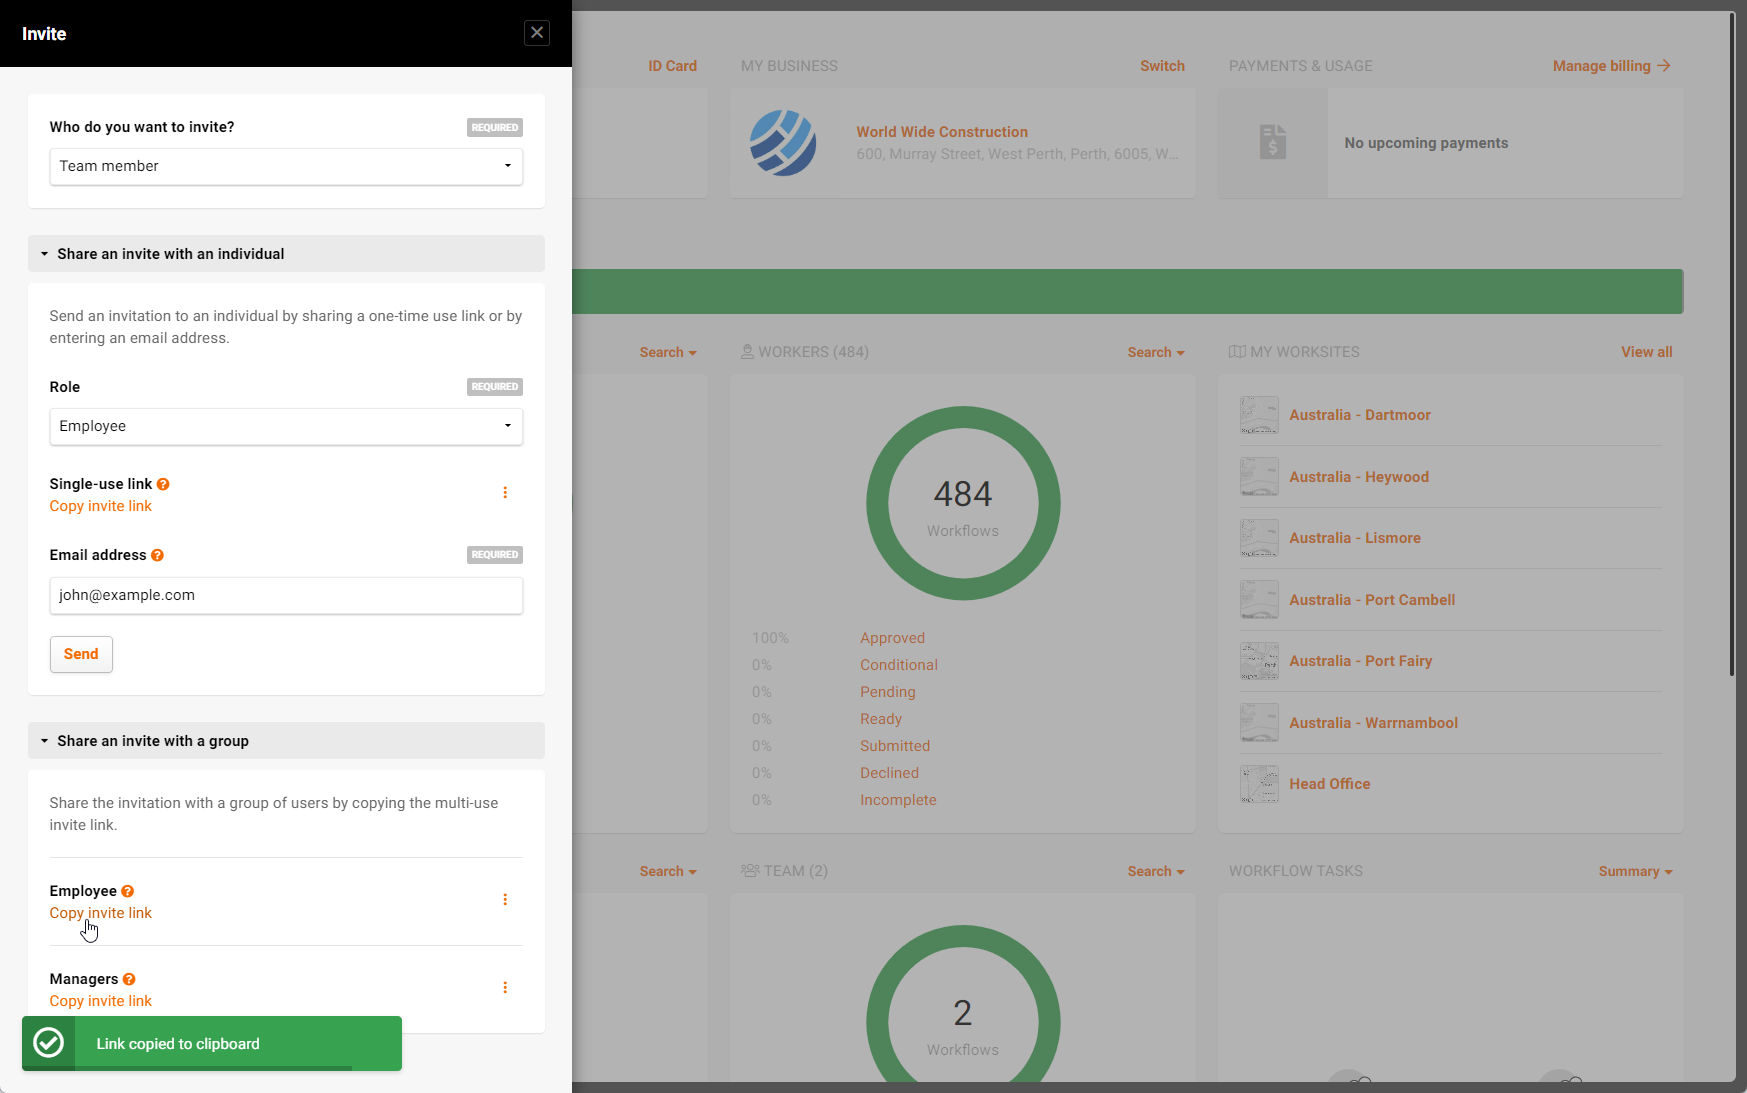Screen dimensions: 1747x1093
Task: Click the My Worksites map icon
Action: tap(1237, 352)
